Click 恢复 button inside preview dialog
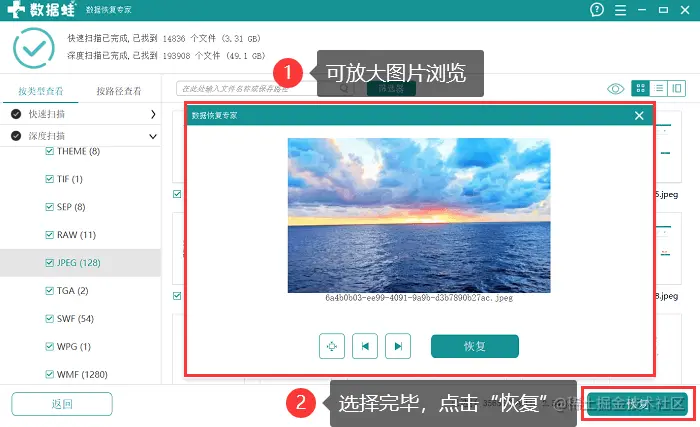This screenshot has width=700, height=427. (475, 346)
